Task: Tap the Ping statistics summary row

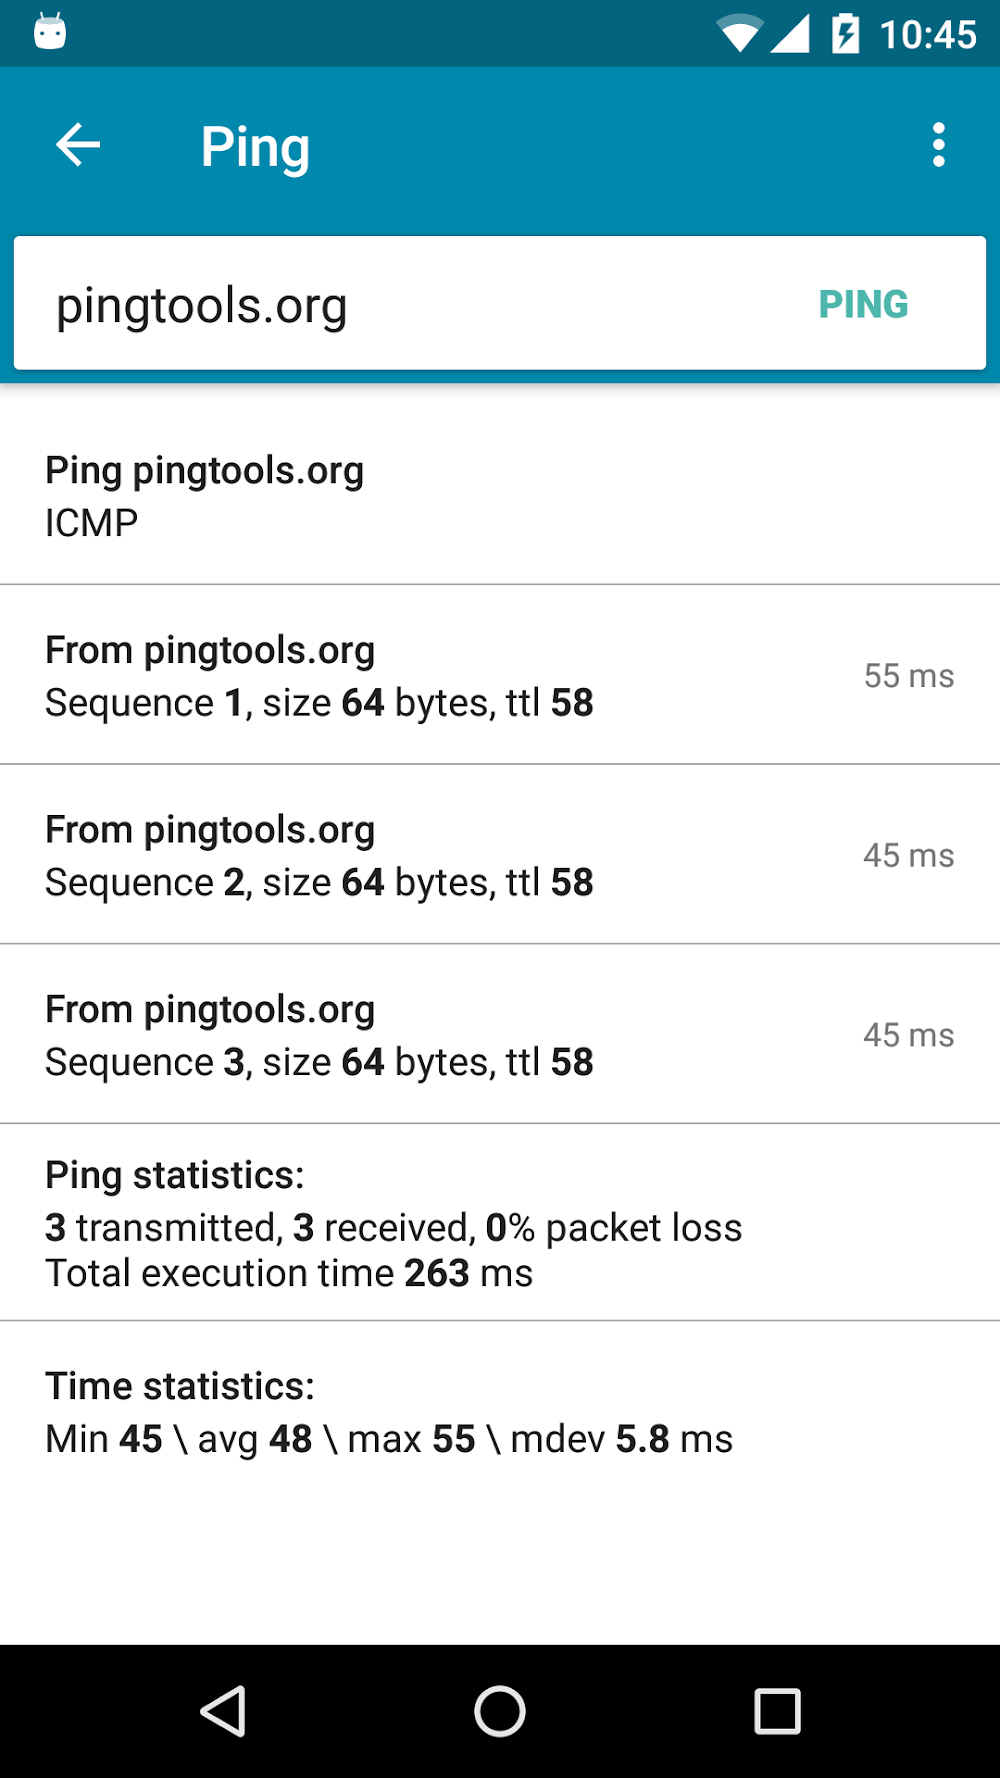Action: click(500, 1223)
